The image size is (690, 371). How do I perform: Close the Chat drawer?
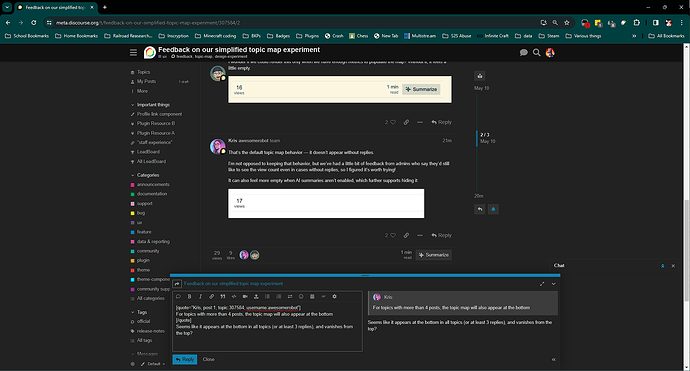tap(673, 266)
